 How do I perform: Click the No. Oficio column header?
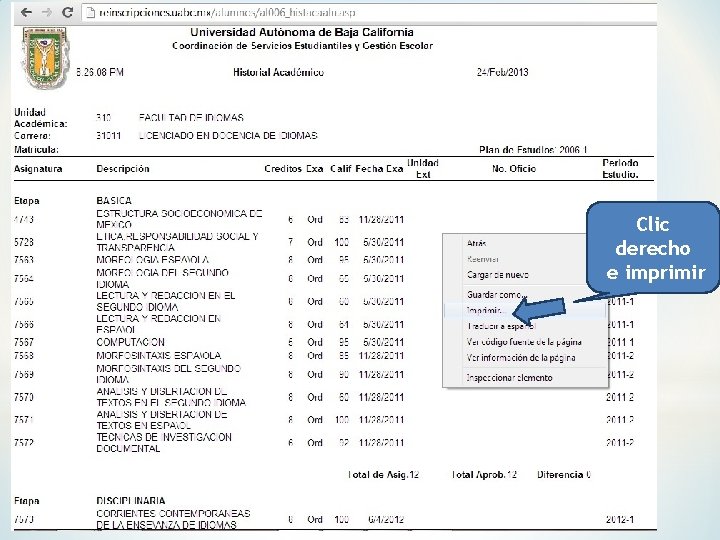tap(514, 169)
